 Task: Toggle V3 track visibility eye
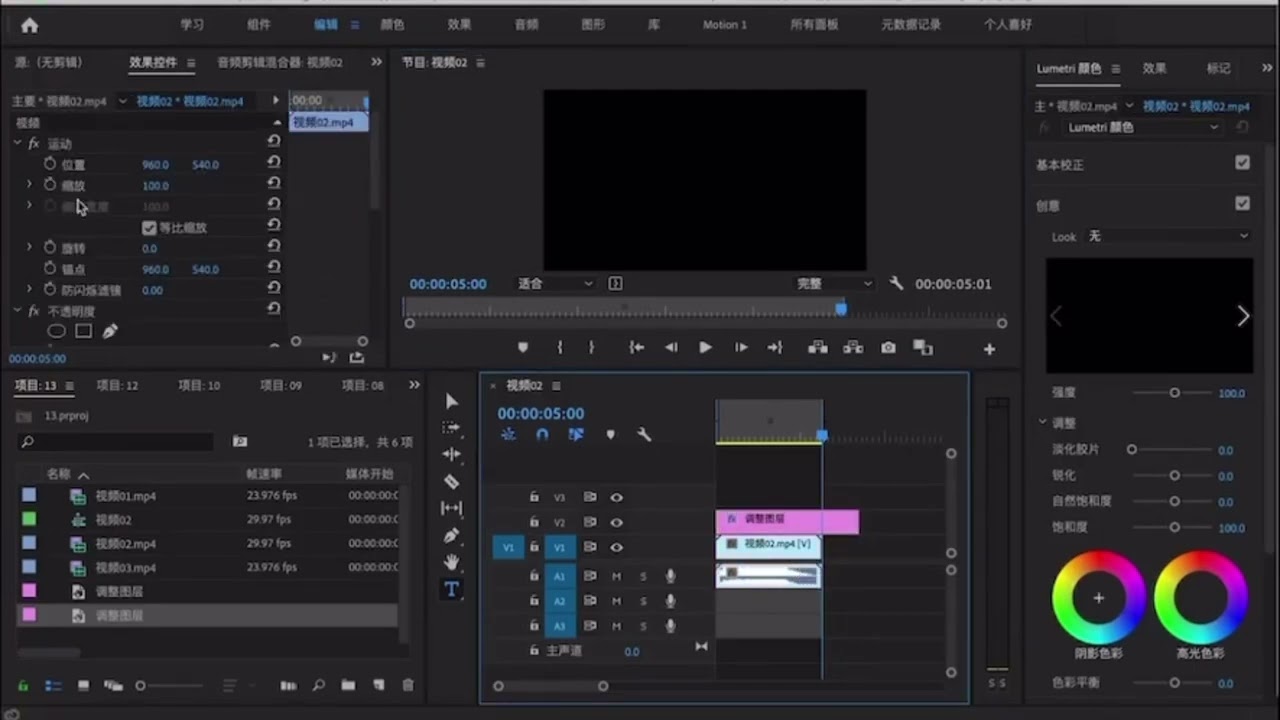(x=617, y=497)
